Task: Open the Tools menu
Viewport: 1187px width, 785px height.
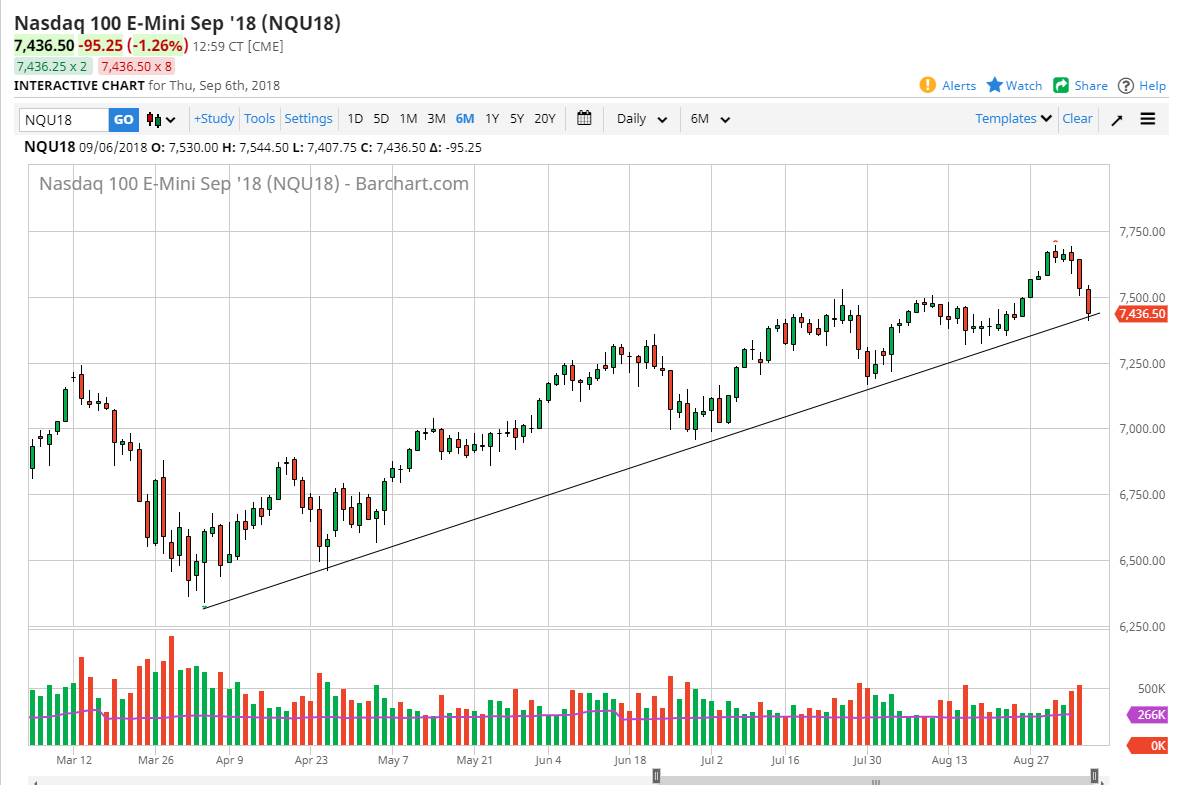Action: click(259, 119)
